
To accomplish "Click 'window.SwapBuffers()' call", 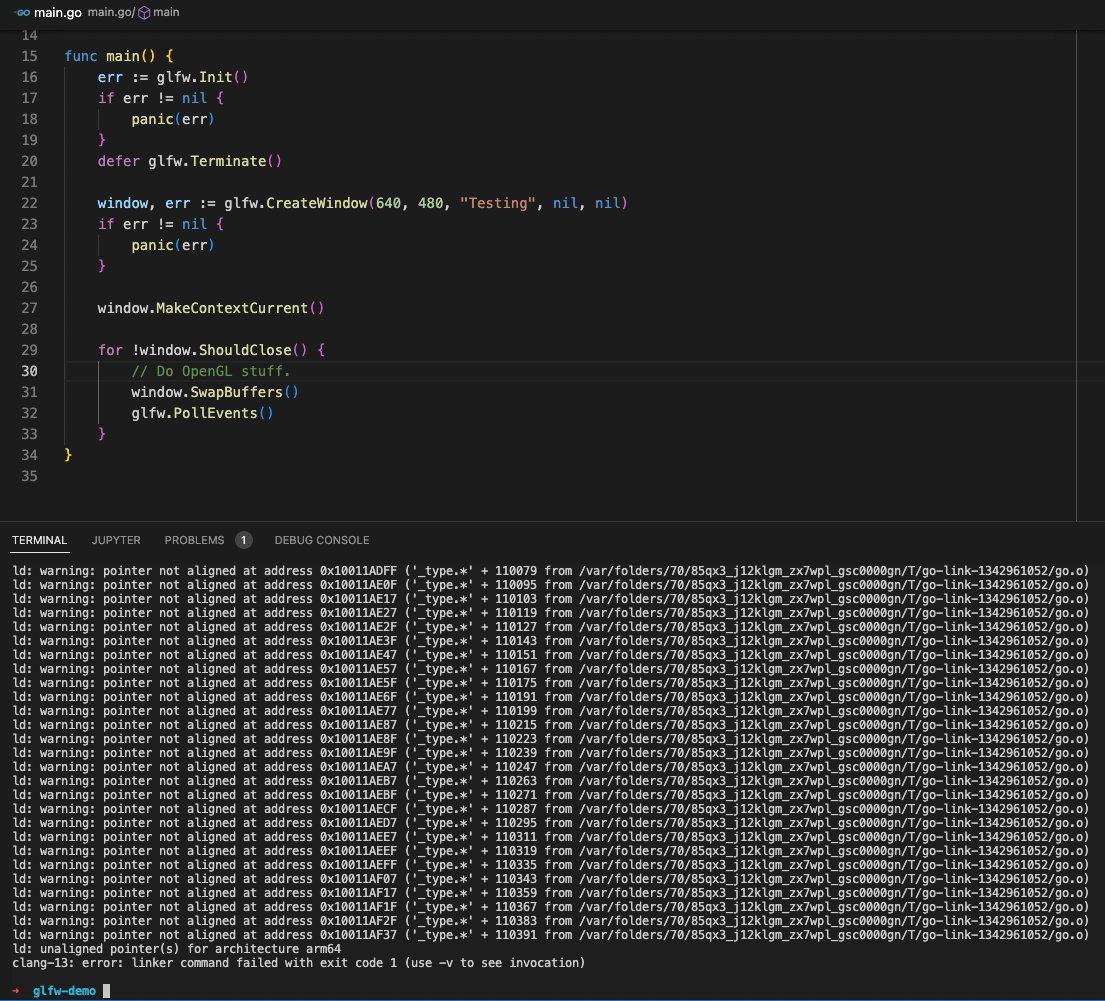I will click(215, 392).
